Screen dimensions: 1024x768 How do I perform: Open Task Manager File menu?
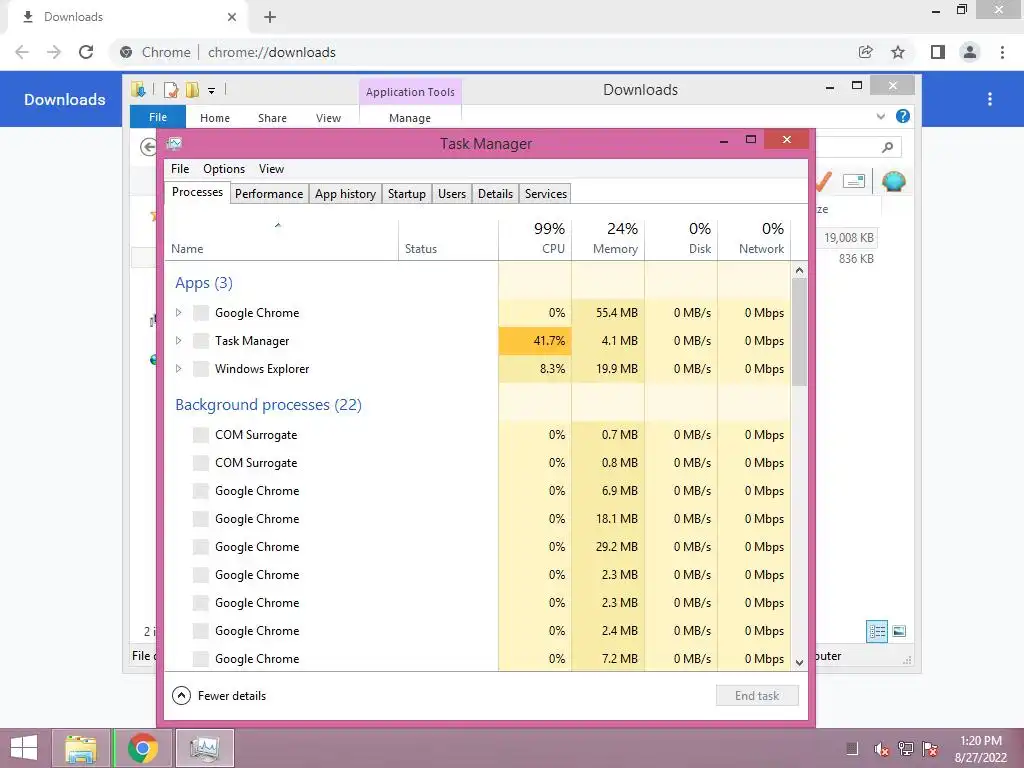[x=180, y=169]
